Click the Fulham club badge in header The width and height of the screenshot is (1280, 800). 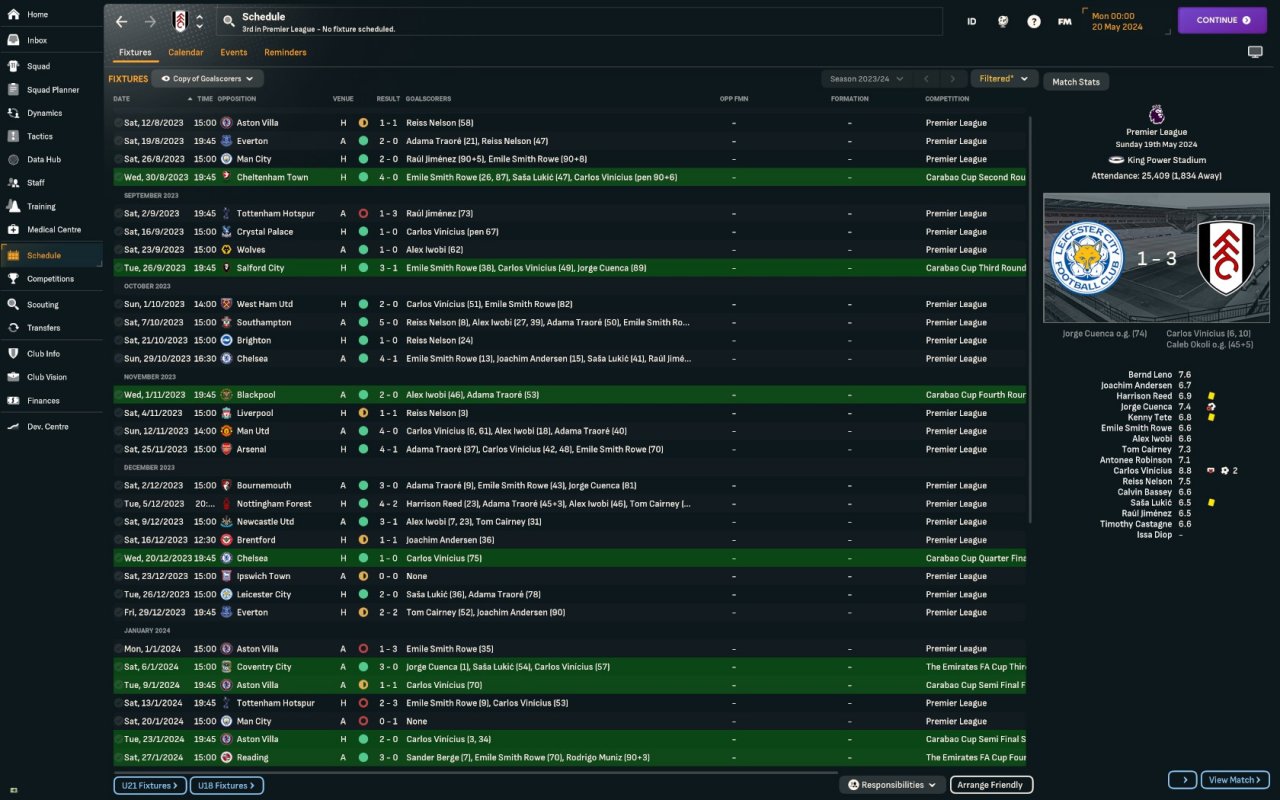coord(179,21)
